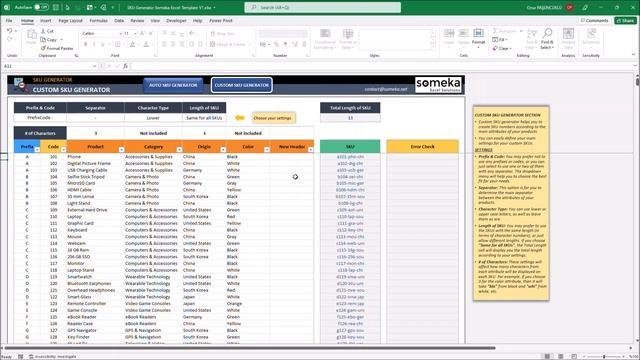Click the Fill Color bucket icon
This screenshot has height=360, width=640.
132,44
